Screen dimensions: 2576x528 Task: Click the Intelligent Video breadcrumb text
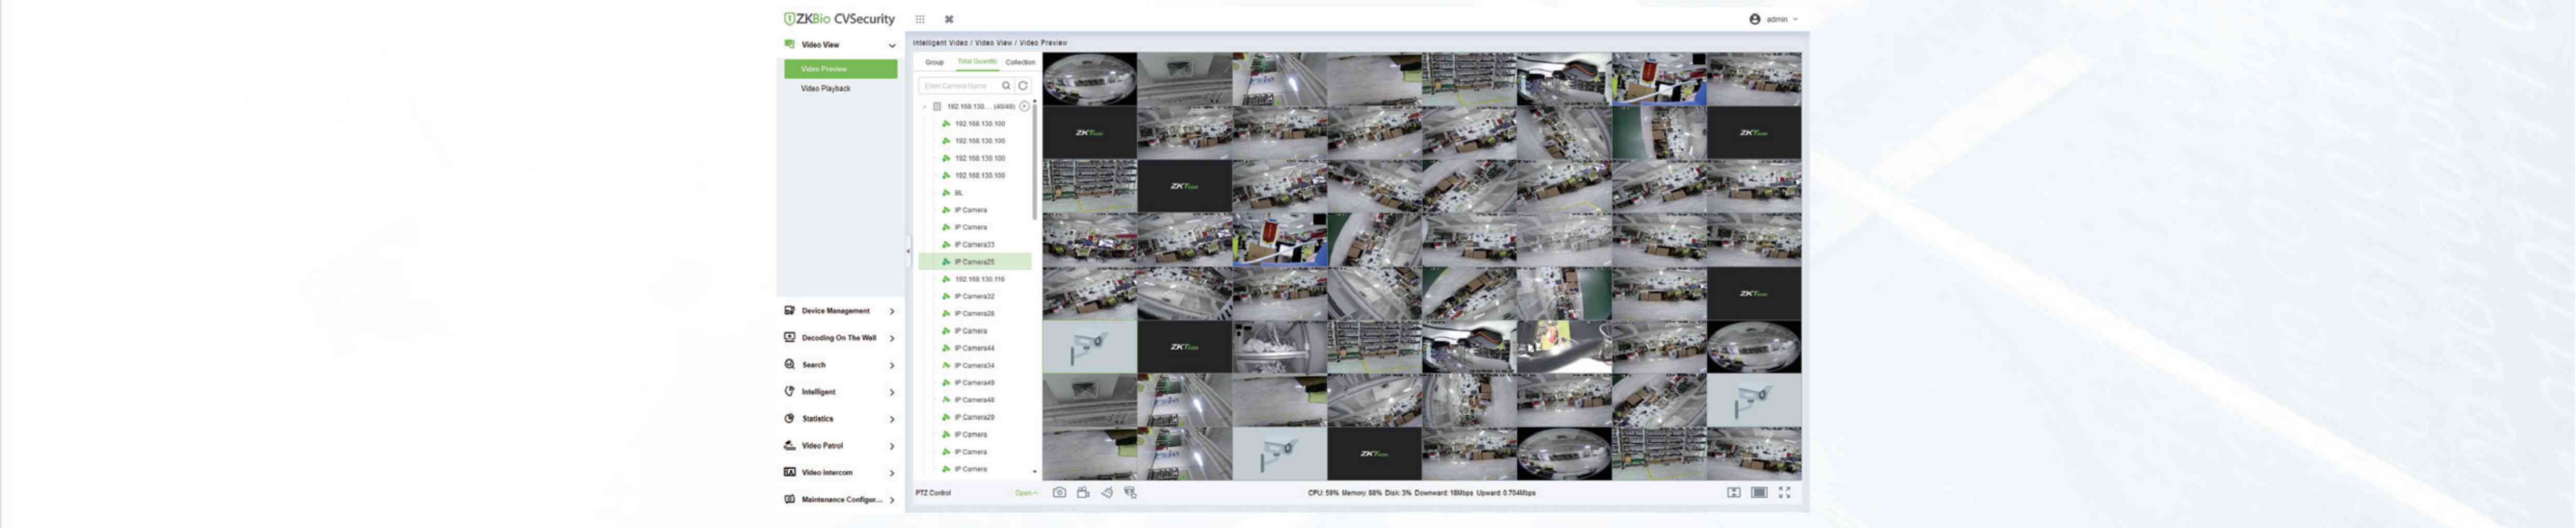[x=940, y=43]
